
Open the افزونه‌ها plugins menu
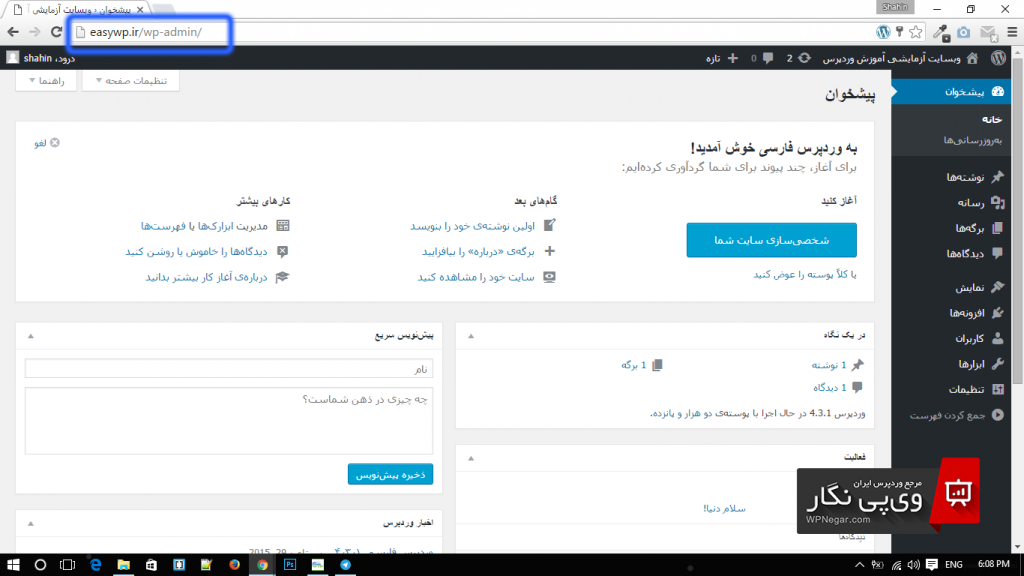[967, 313]
